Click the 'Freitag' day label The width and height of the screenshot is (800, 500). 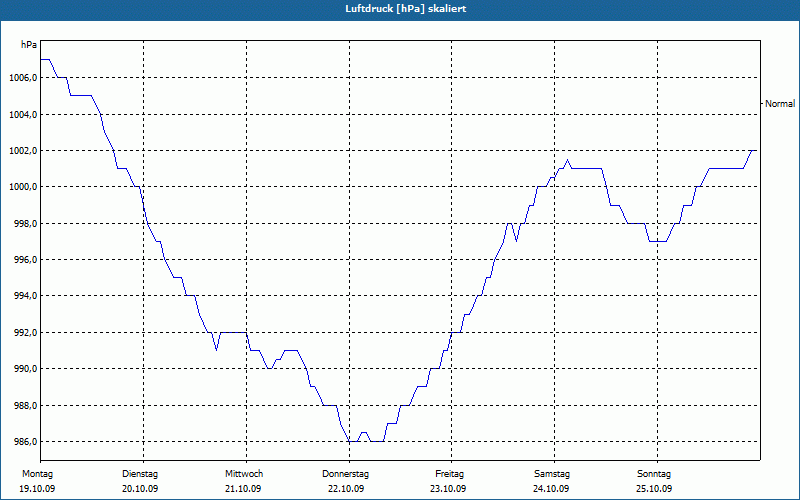pyautogui.click(x=449, y=474)
